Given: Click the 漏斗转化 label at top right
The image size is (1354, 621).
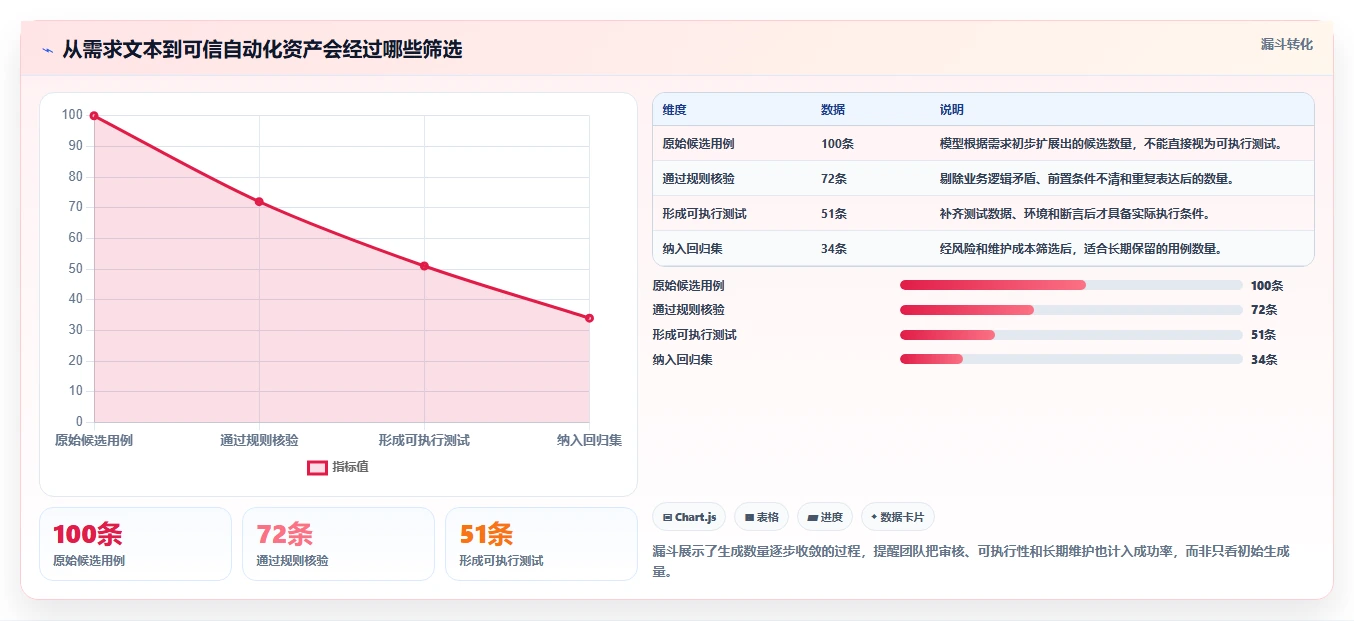Looking at the screenshot, I should point(1286,44).
